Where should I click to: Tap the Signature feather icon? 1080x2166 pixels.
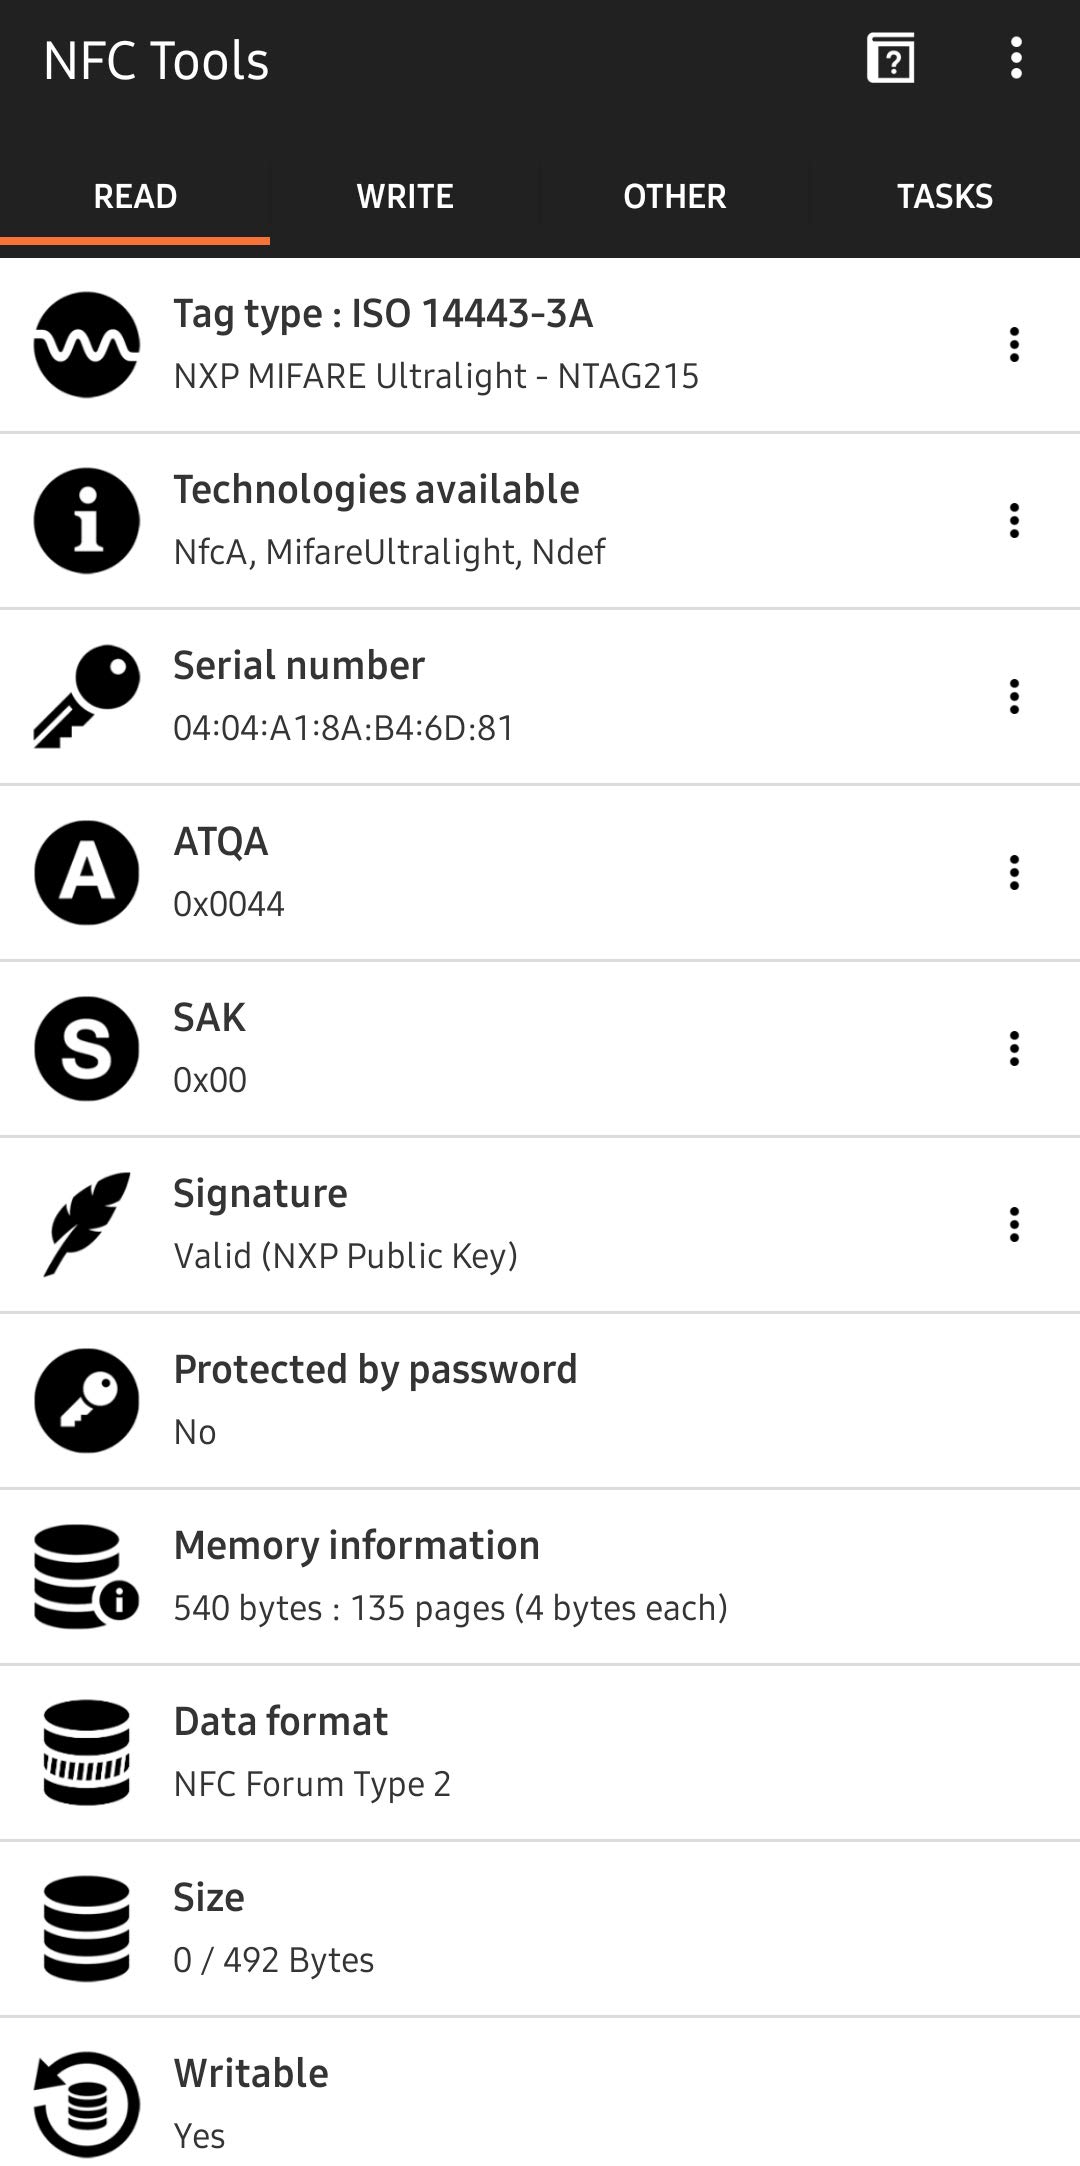87,1225
